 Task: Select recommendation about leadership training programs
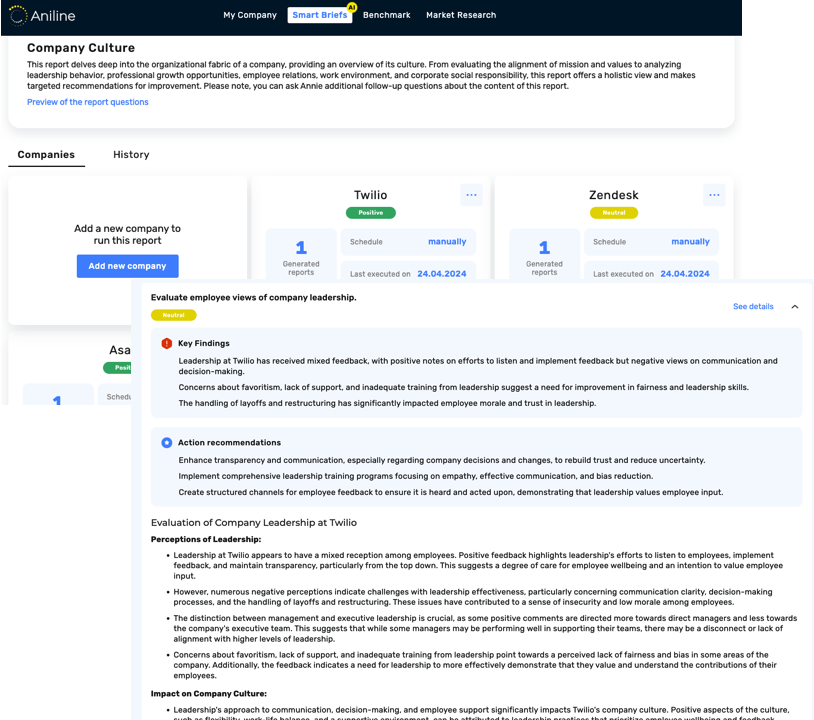coord(416,477)
